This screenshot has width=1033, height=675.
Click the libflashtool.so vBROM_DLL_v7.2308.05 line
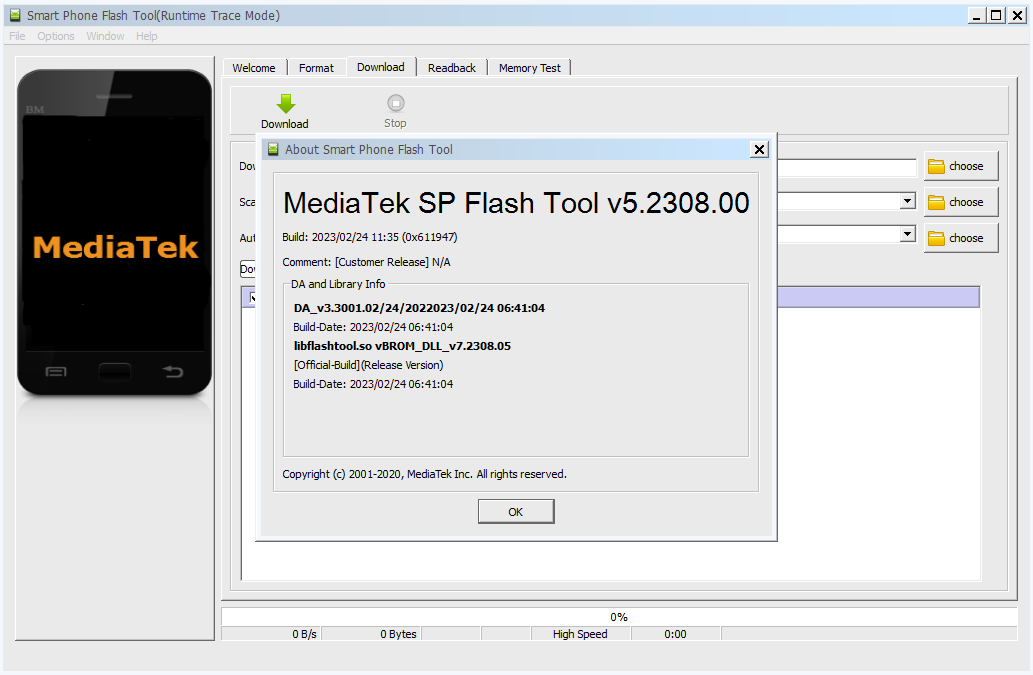pyautogui.click(x=402, y=346)
